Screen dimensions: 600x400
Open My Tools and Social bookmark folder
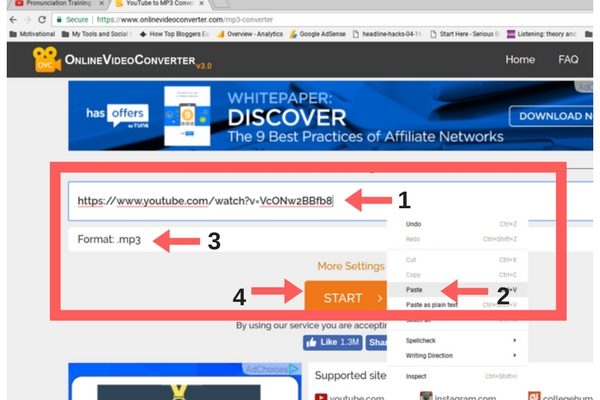pos(96,34)
